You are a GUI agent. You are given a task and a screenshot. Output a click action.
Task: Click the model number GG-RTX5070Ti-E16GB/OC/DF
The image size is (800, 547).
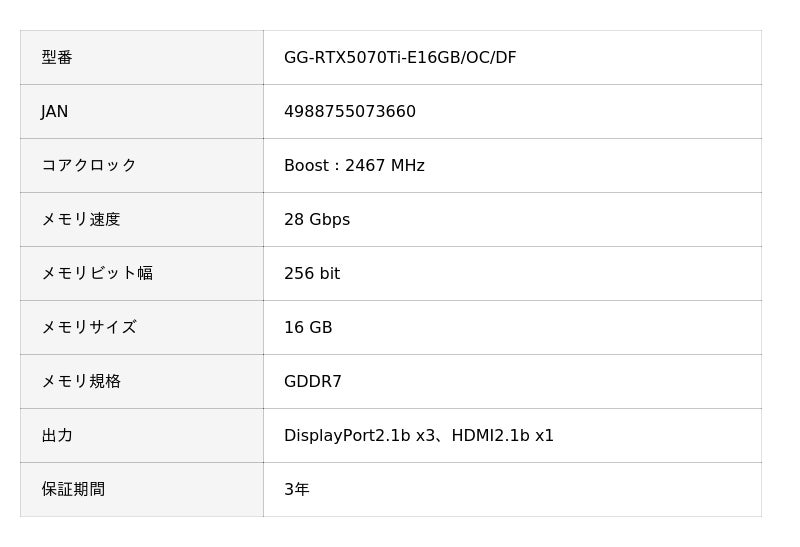(x=400, y=58)
